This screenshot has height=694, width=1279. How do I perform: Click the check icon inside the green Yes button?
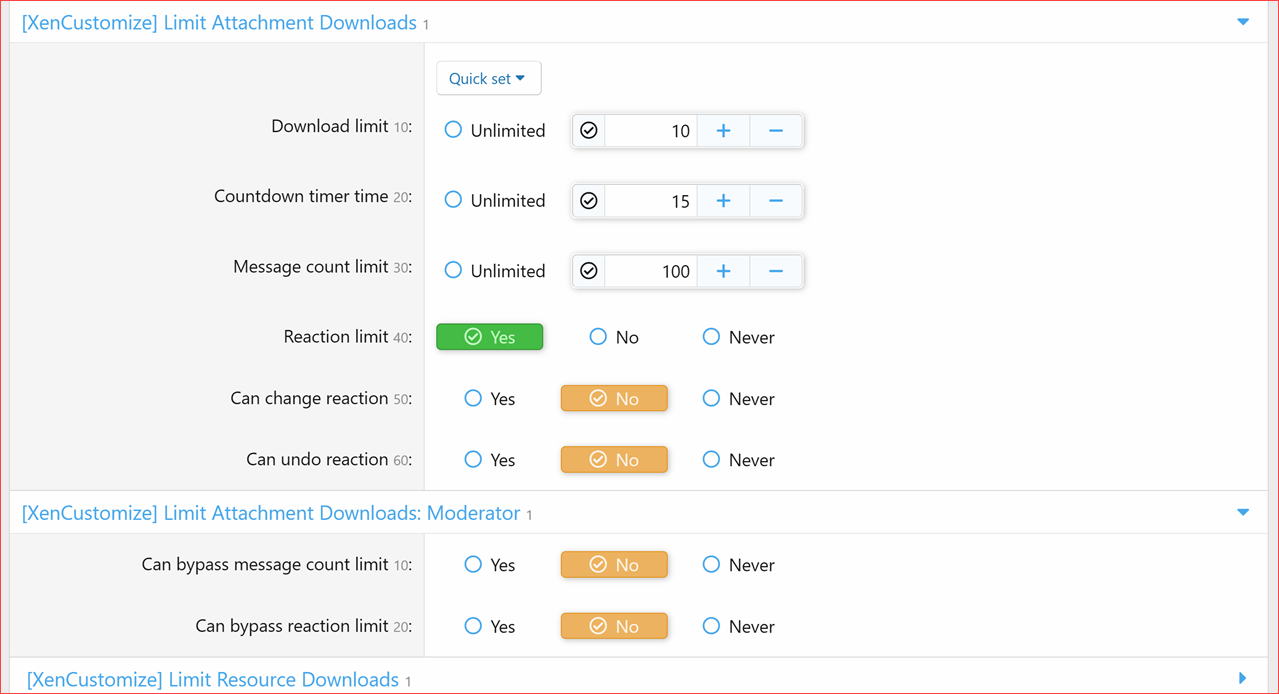click(x=472, y=336)
